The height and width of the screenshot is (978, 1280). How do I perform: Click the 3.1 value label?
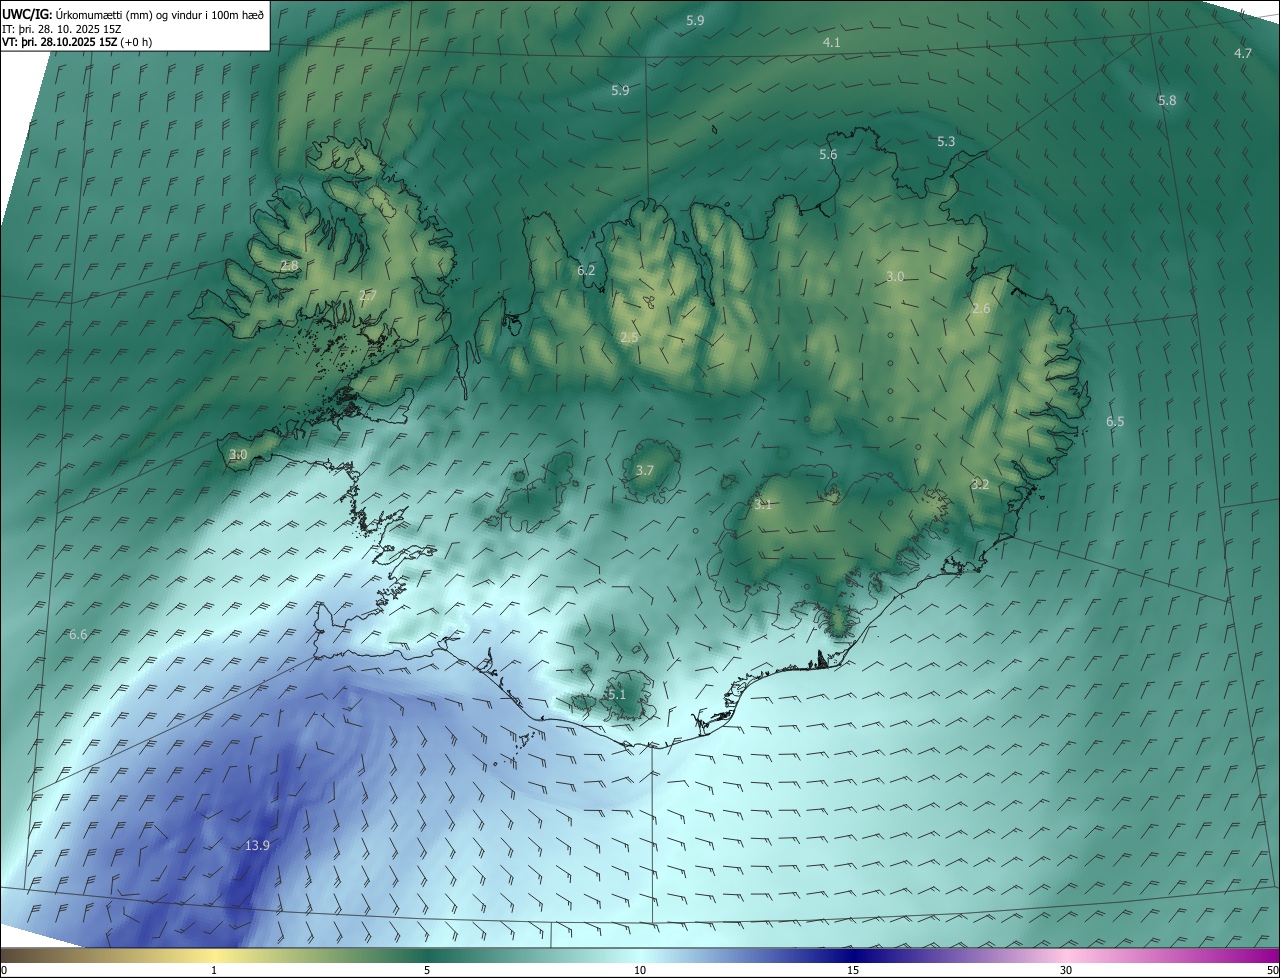763,505
